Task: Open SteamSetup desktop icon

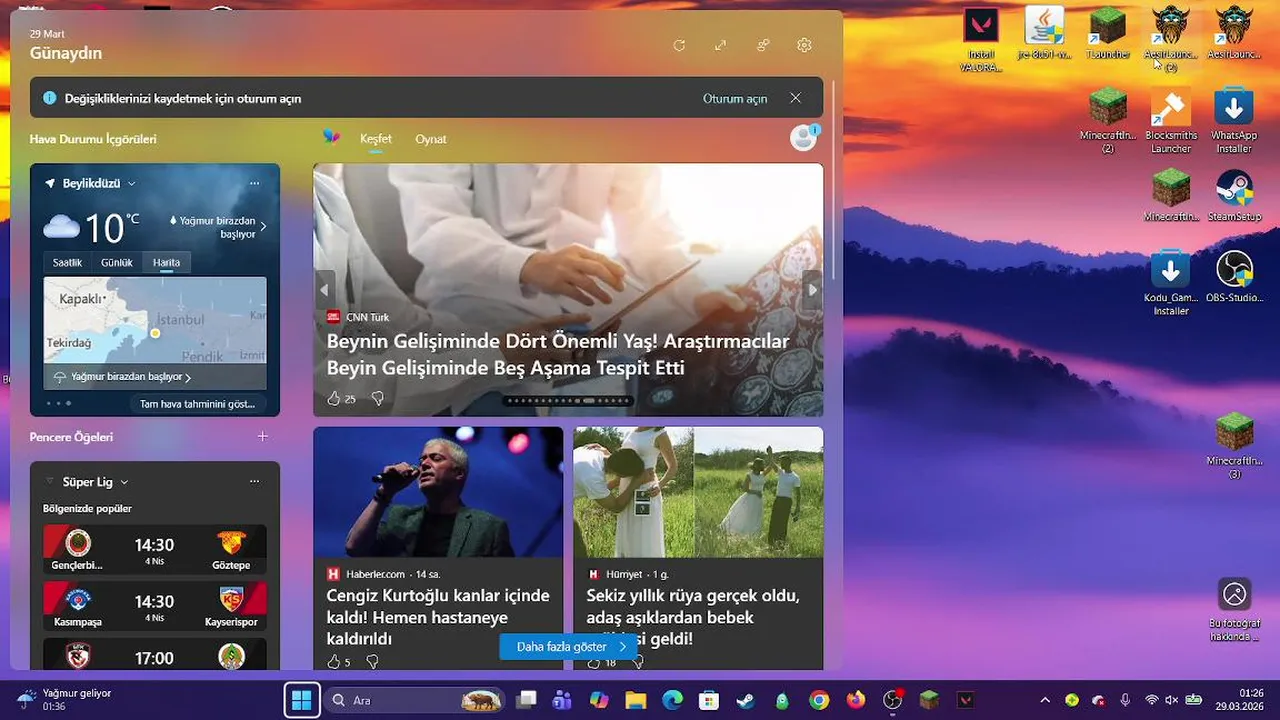Action: 1234,196
